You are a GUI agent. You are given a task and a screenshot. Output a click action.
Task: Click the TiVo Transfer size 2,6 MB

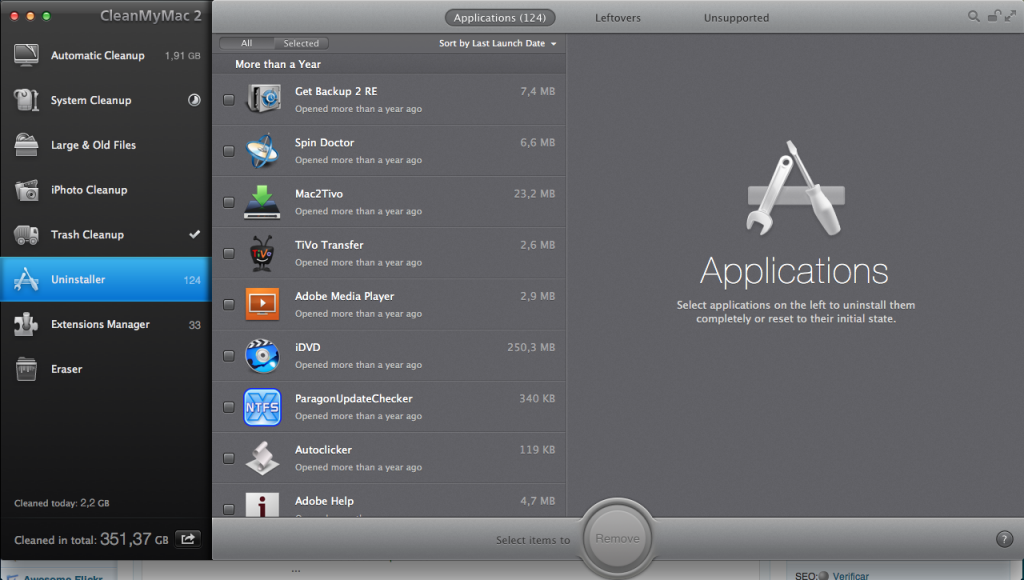[537, 245]
